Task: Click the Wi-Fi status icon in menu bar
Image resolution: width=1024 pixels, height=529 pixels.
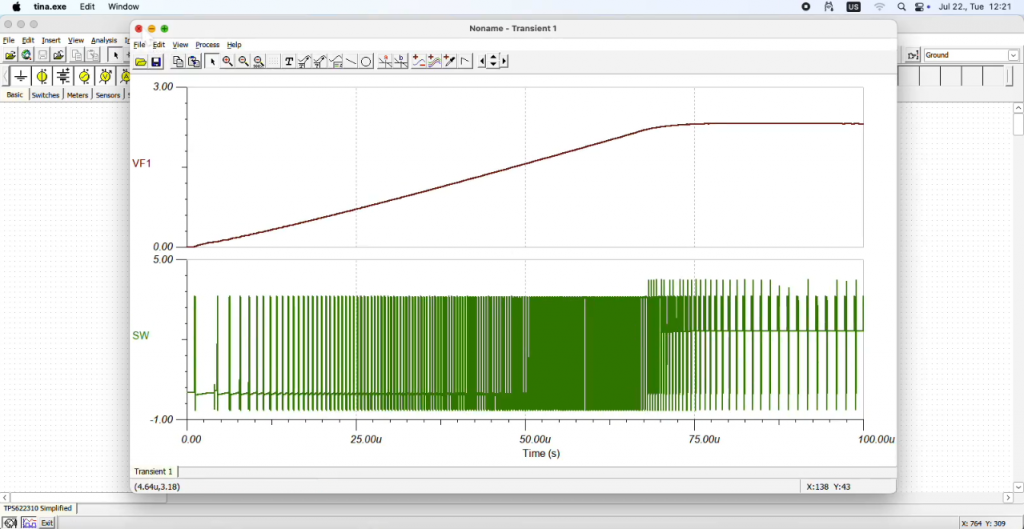Action: pos(880,7)
